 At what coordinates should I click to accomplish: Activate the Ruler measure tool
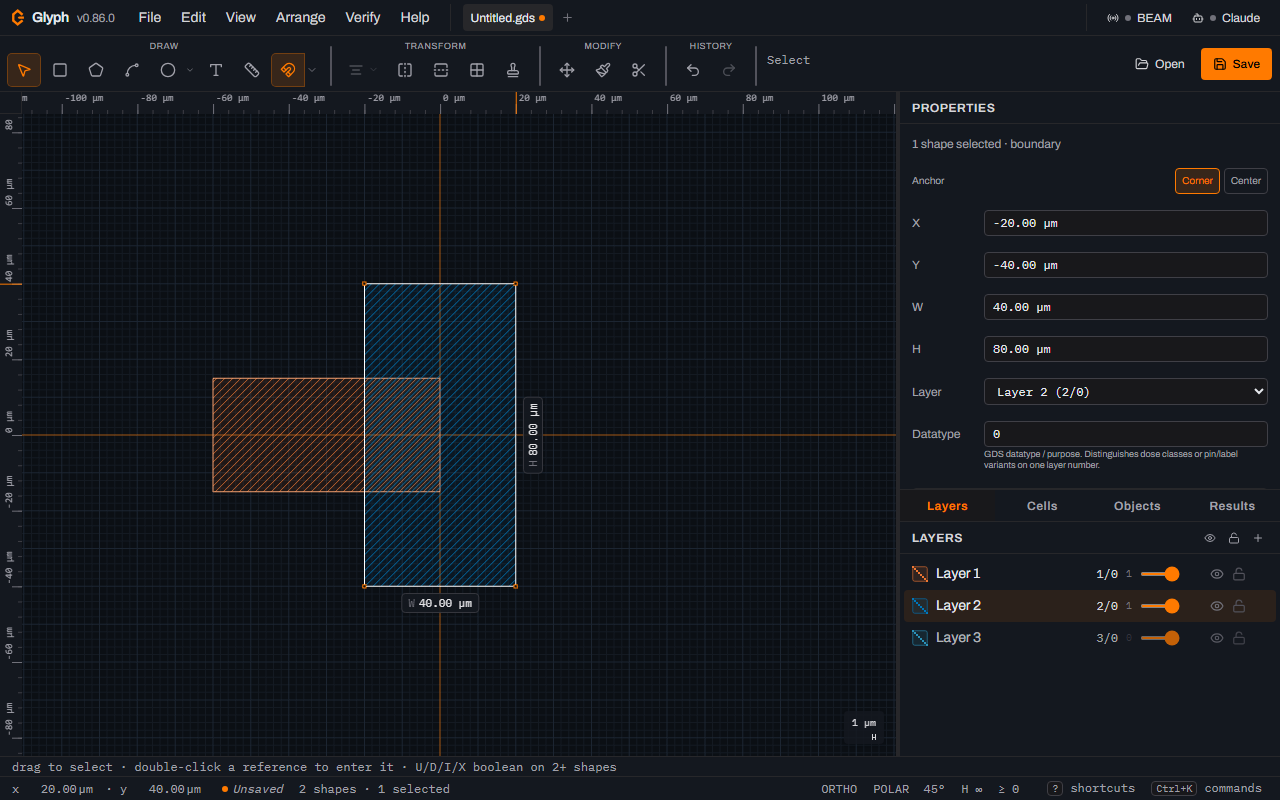click(252, 70)
